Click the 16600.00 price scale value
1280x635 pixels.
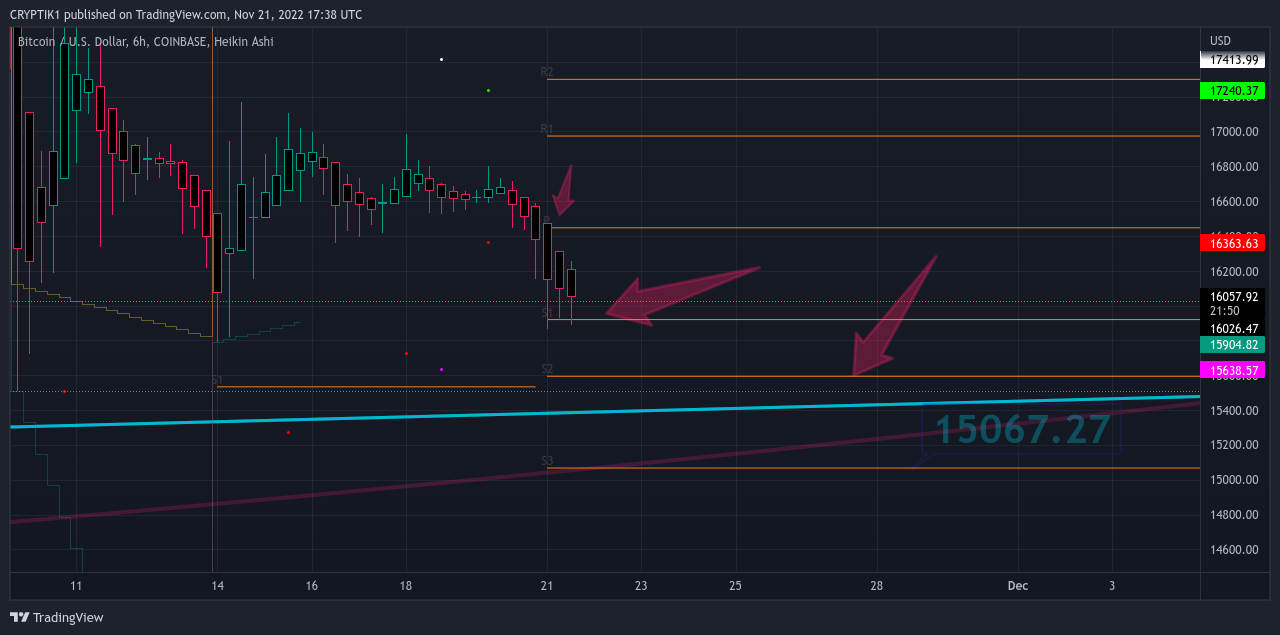pyautogui.click(x=1233, y=202)
